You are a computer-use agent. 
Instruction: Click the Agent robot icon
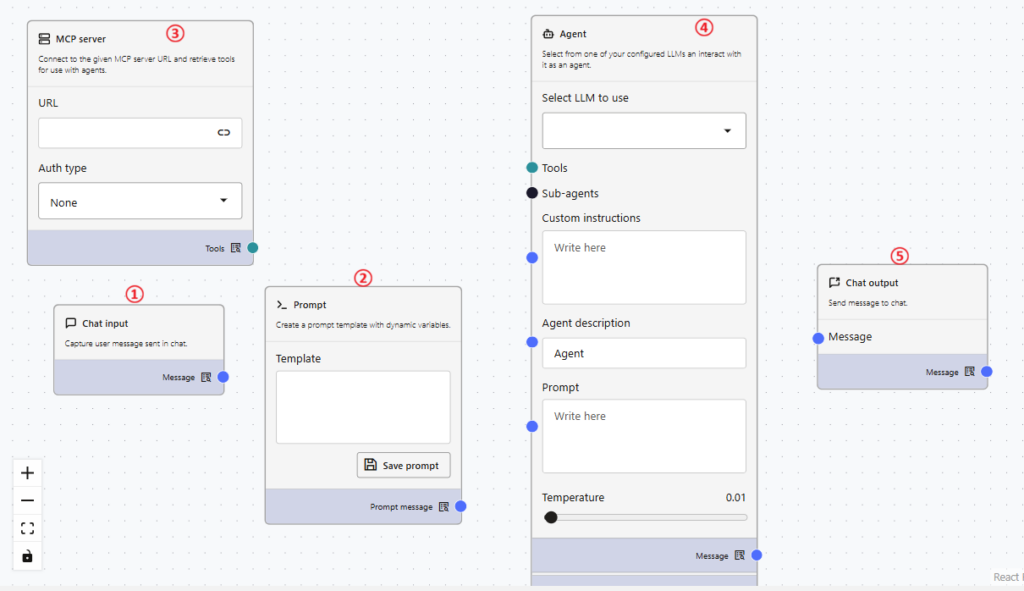[x=549, y=34]
